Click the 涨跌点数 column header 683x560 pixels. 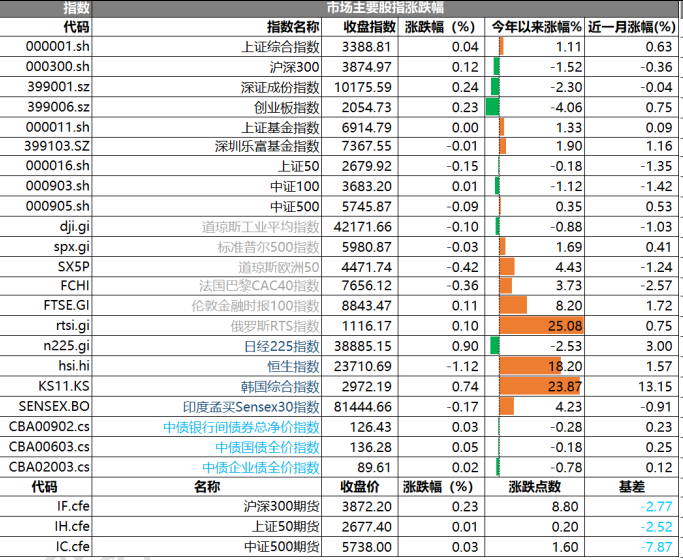click(x=534, y=487)
